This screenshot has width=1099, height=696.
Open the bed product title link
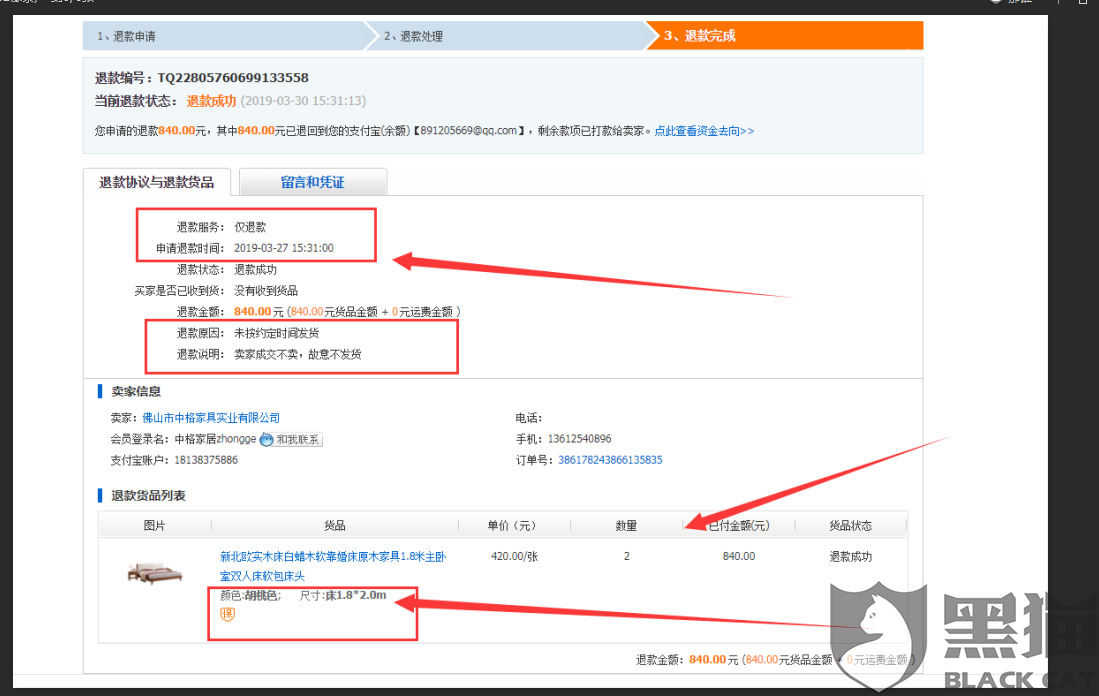coord(333,566)
